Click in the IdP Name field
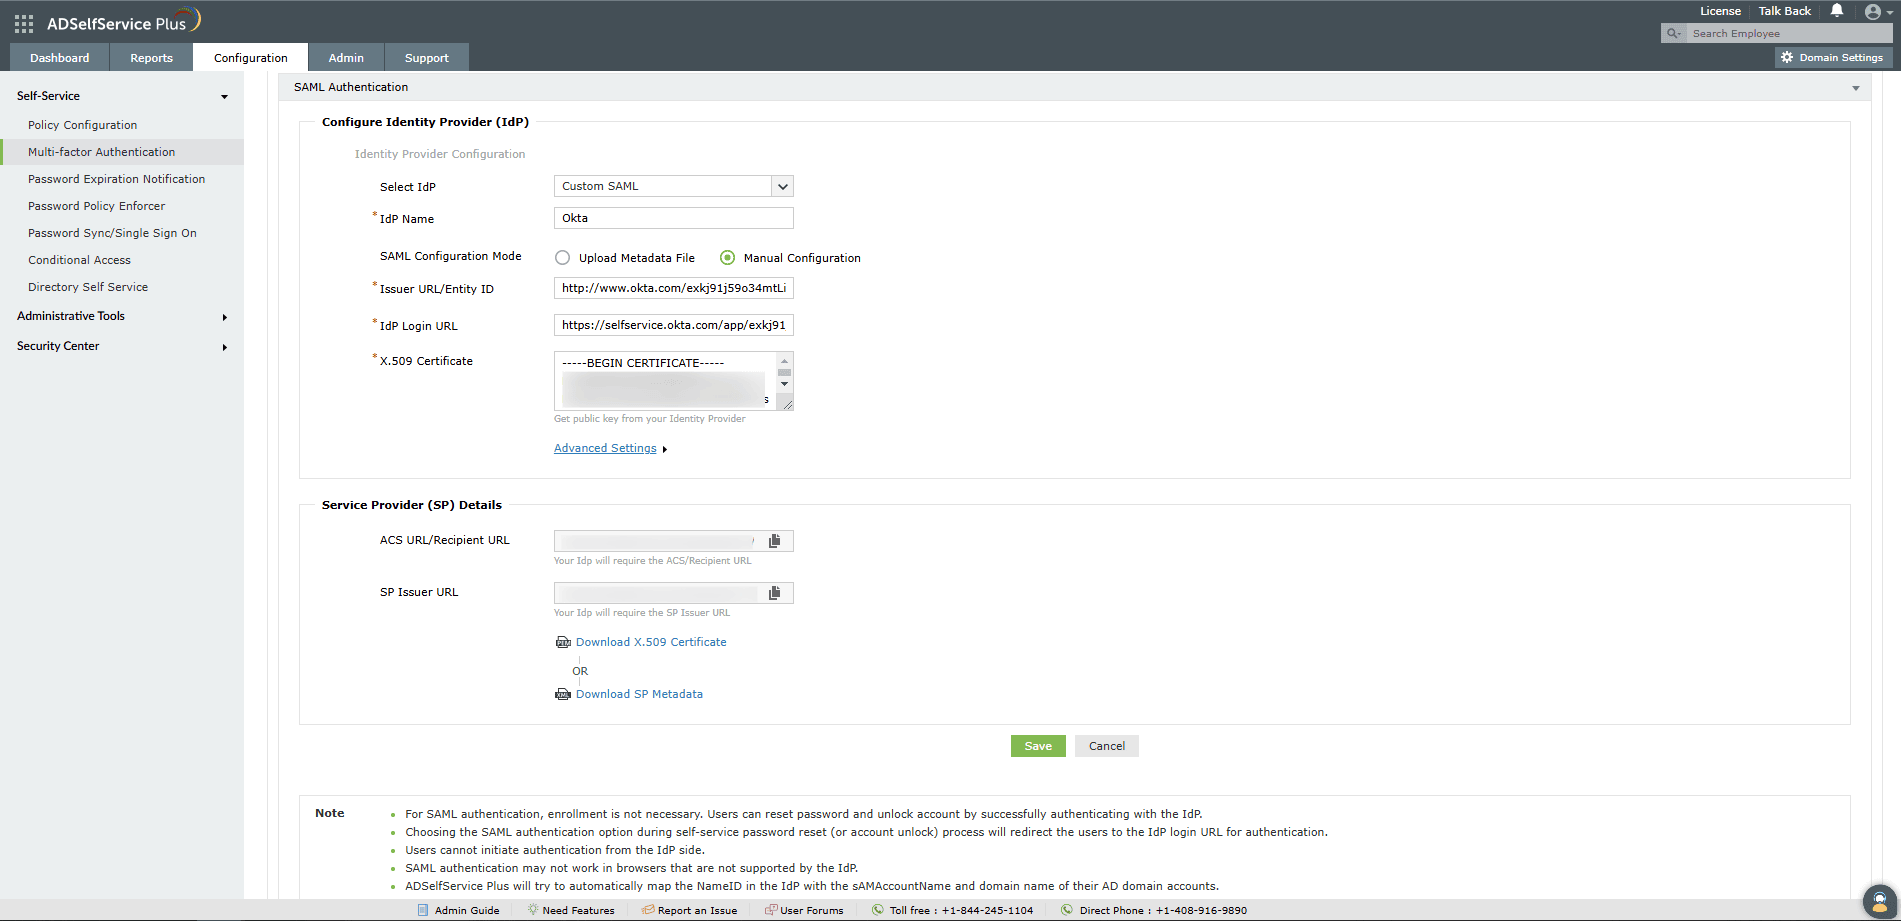Viewport: 1901px width, 921px height. tap(674, 218)
